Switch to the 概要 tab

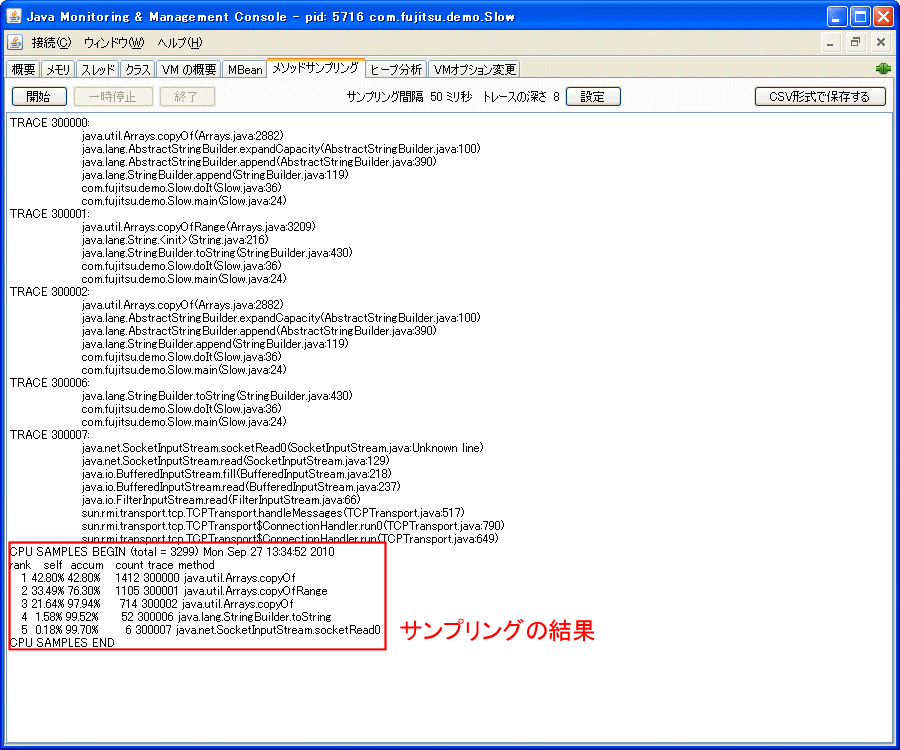[23, 69]
